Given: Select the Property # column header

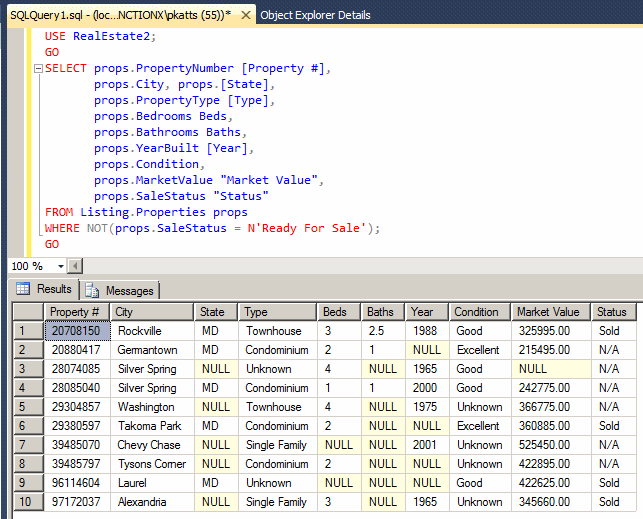Looking at the screenshot, I should (x=77, y=312).
